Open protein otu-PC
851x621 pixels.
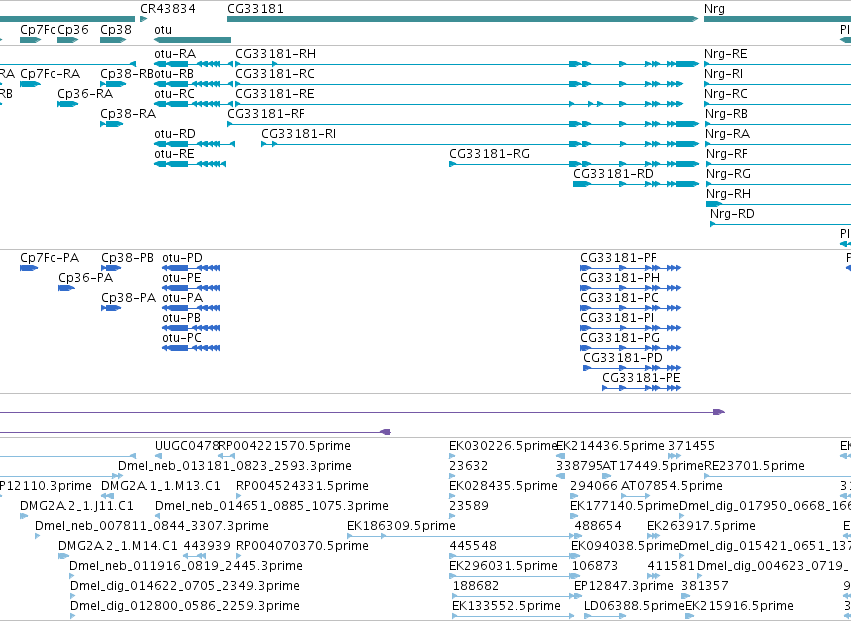[182, 338]
